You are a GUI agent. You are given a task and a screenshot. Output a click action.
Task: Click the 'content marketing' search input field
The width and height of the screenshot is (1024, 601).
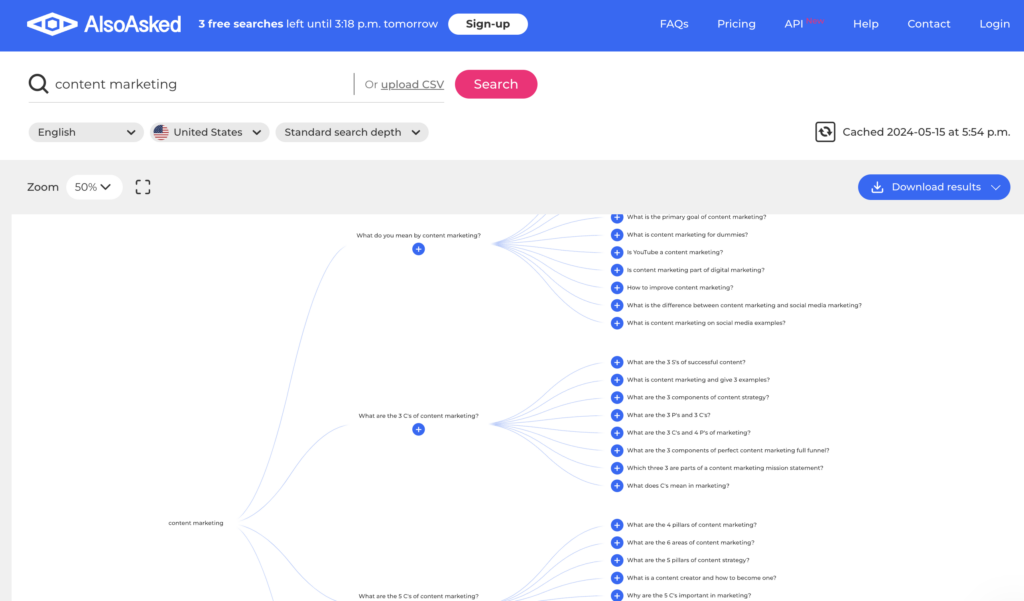(200, 83)
